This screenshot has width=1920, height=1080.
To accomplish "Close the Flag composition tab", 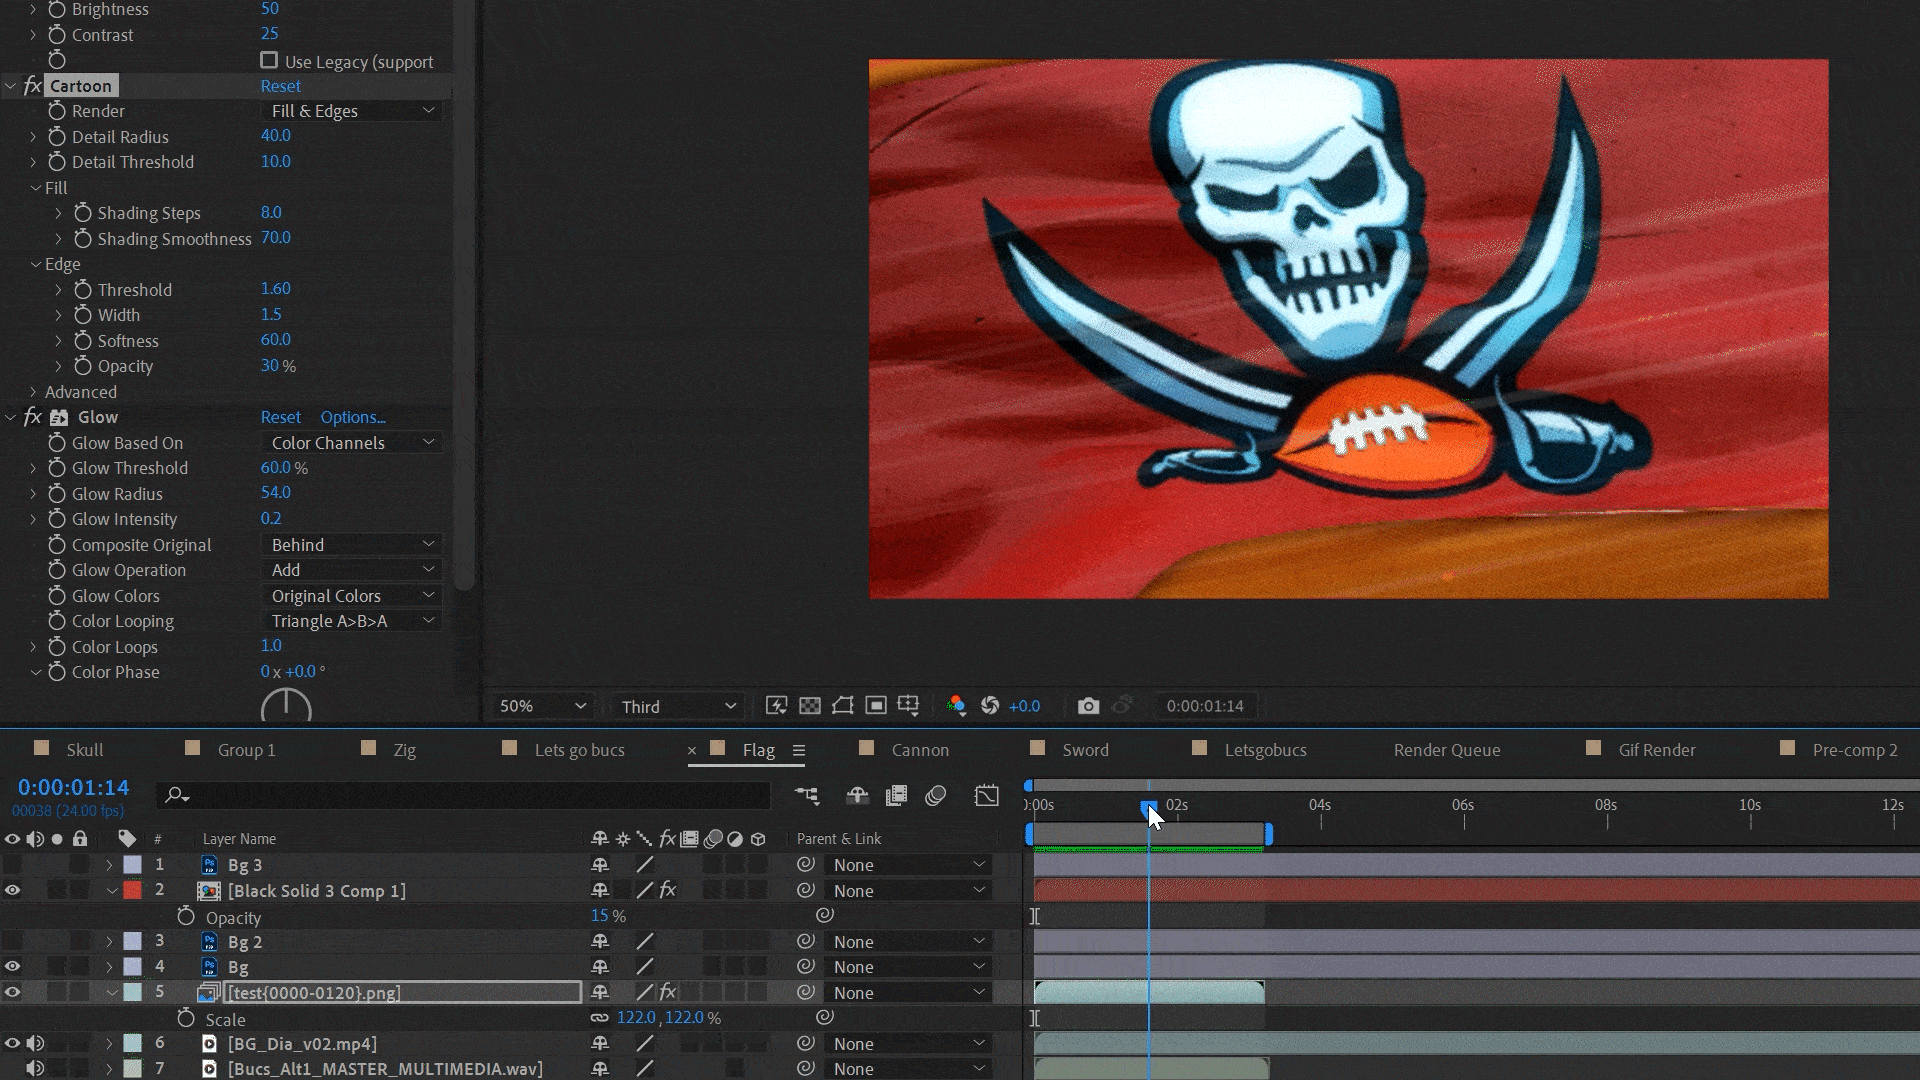I will [692, 750].
